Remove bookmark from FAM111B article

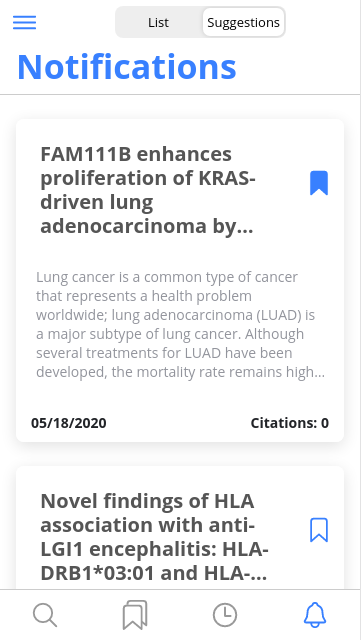tap(319, 183)
